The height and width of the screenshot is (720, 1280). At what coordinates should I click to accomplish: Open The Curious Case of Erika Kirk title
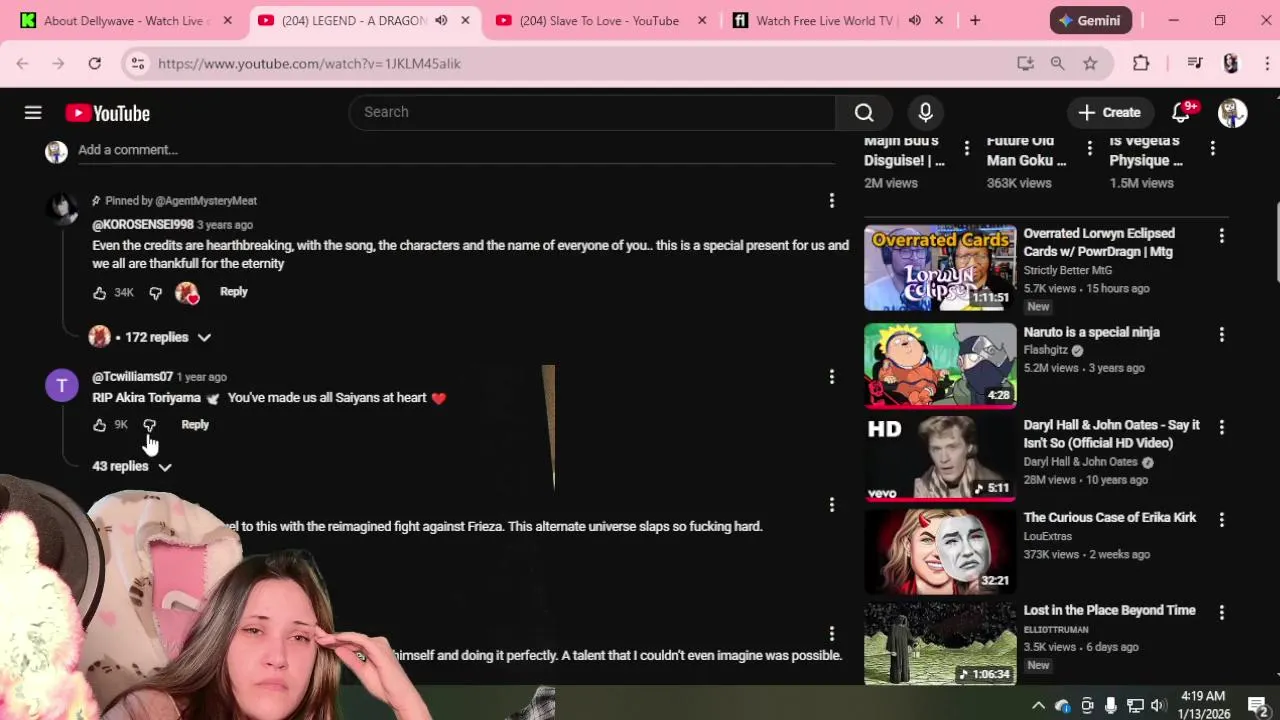(x=1110, y=518)
